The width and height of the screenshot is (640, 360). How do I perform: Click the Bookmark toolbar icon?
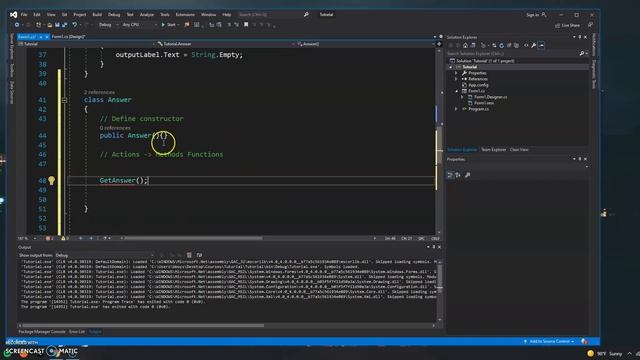(x=246, y=25)
